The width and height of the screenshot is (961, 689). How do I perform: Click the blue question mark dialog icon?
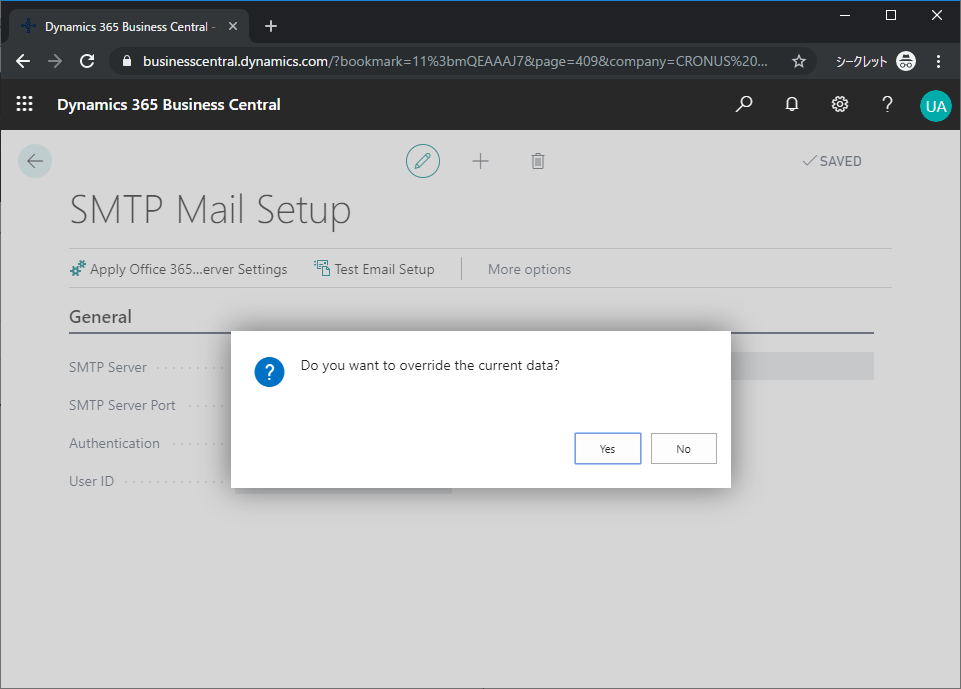[269, 372]
